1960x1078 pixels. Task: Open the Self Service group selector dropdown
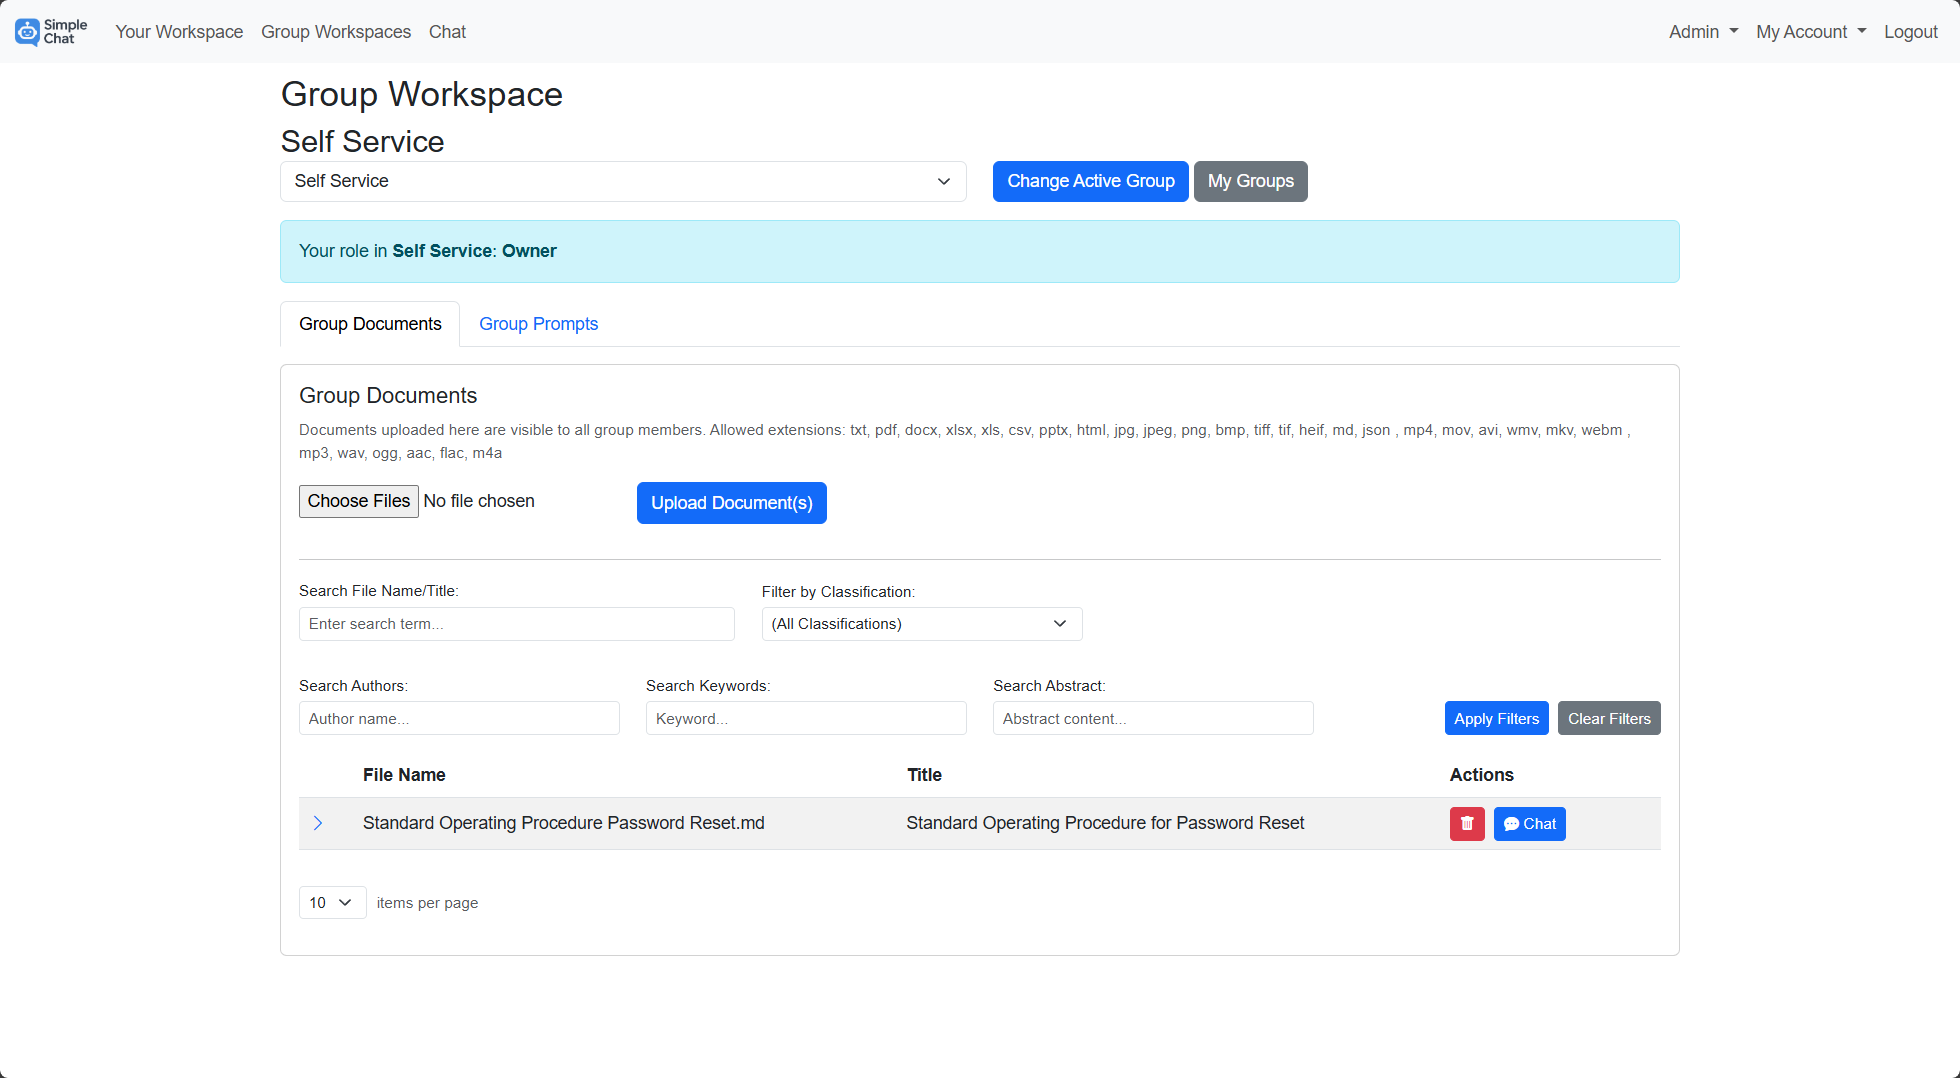tap(622, 181)
